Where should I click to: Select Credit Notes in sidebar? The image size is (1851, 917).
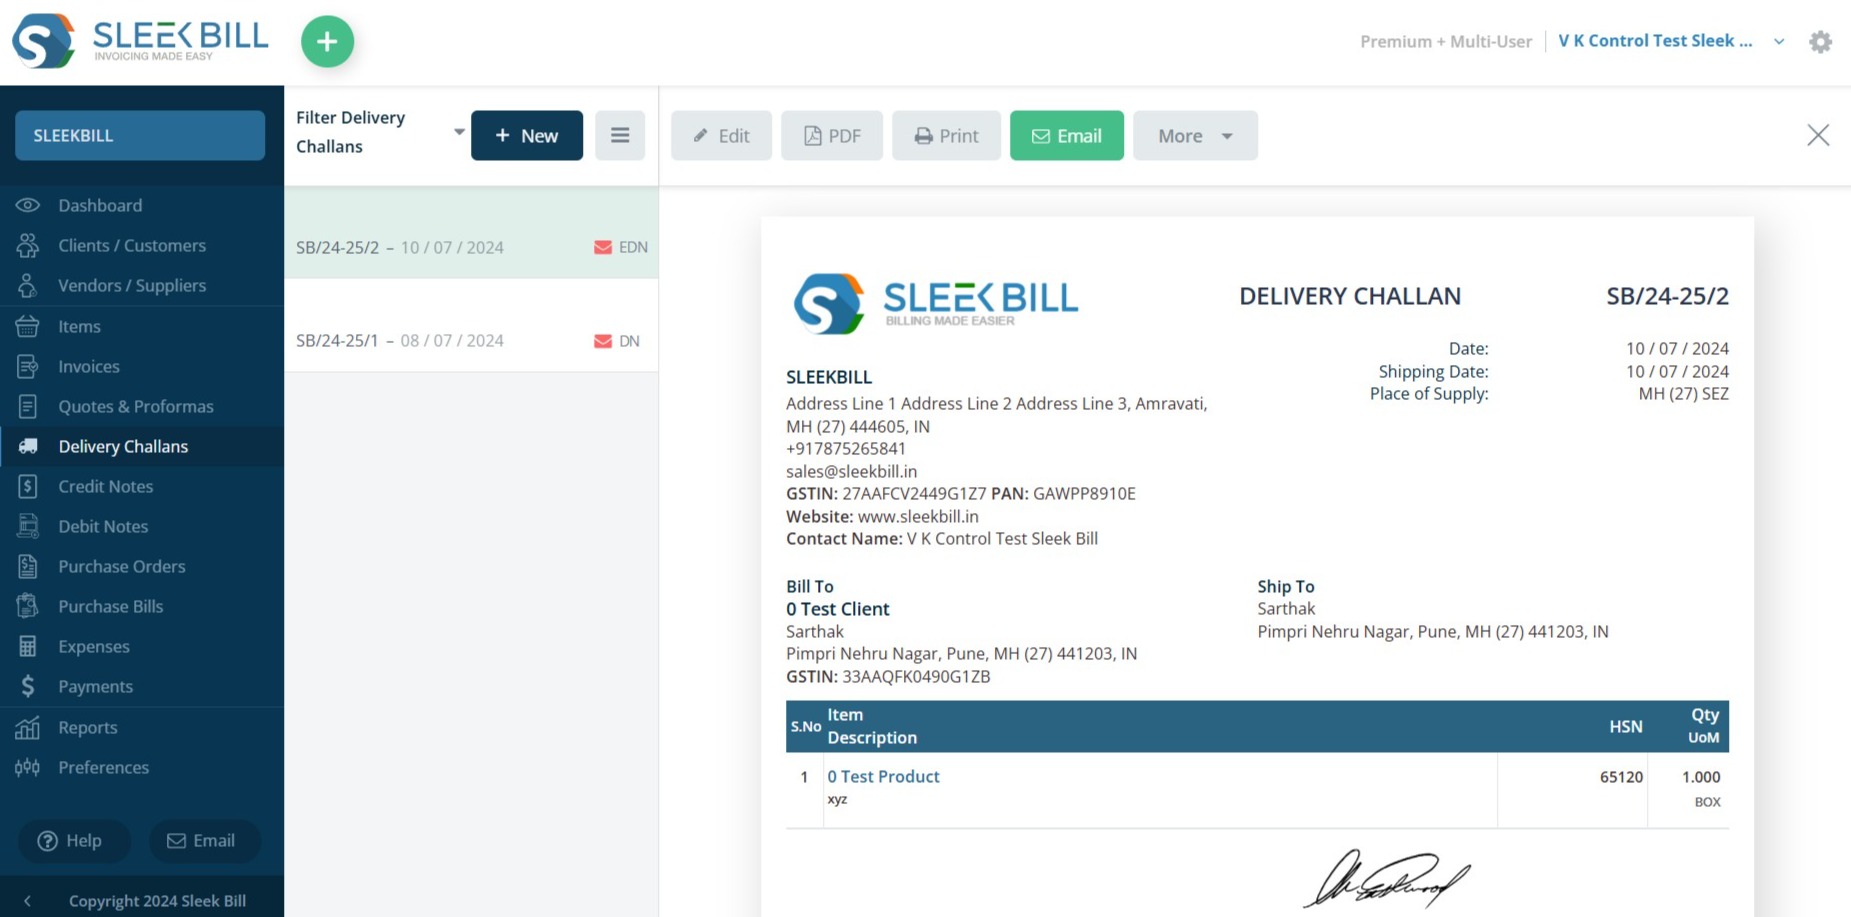[105, 486]
